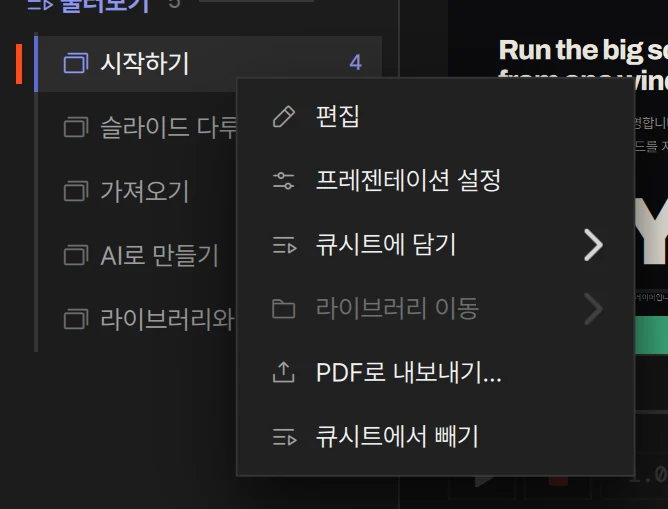
Task: Click the slides icon next to 시작하기
Action: (76, 63)
